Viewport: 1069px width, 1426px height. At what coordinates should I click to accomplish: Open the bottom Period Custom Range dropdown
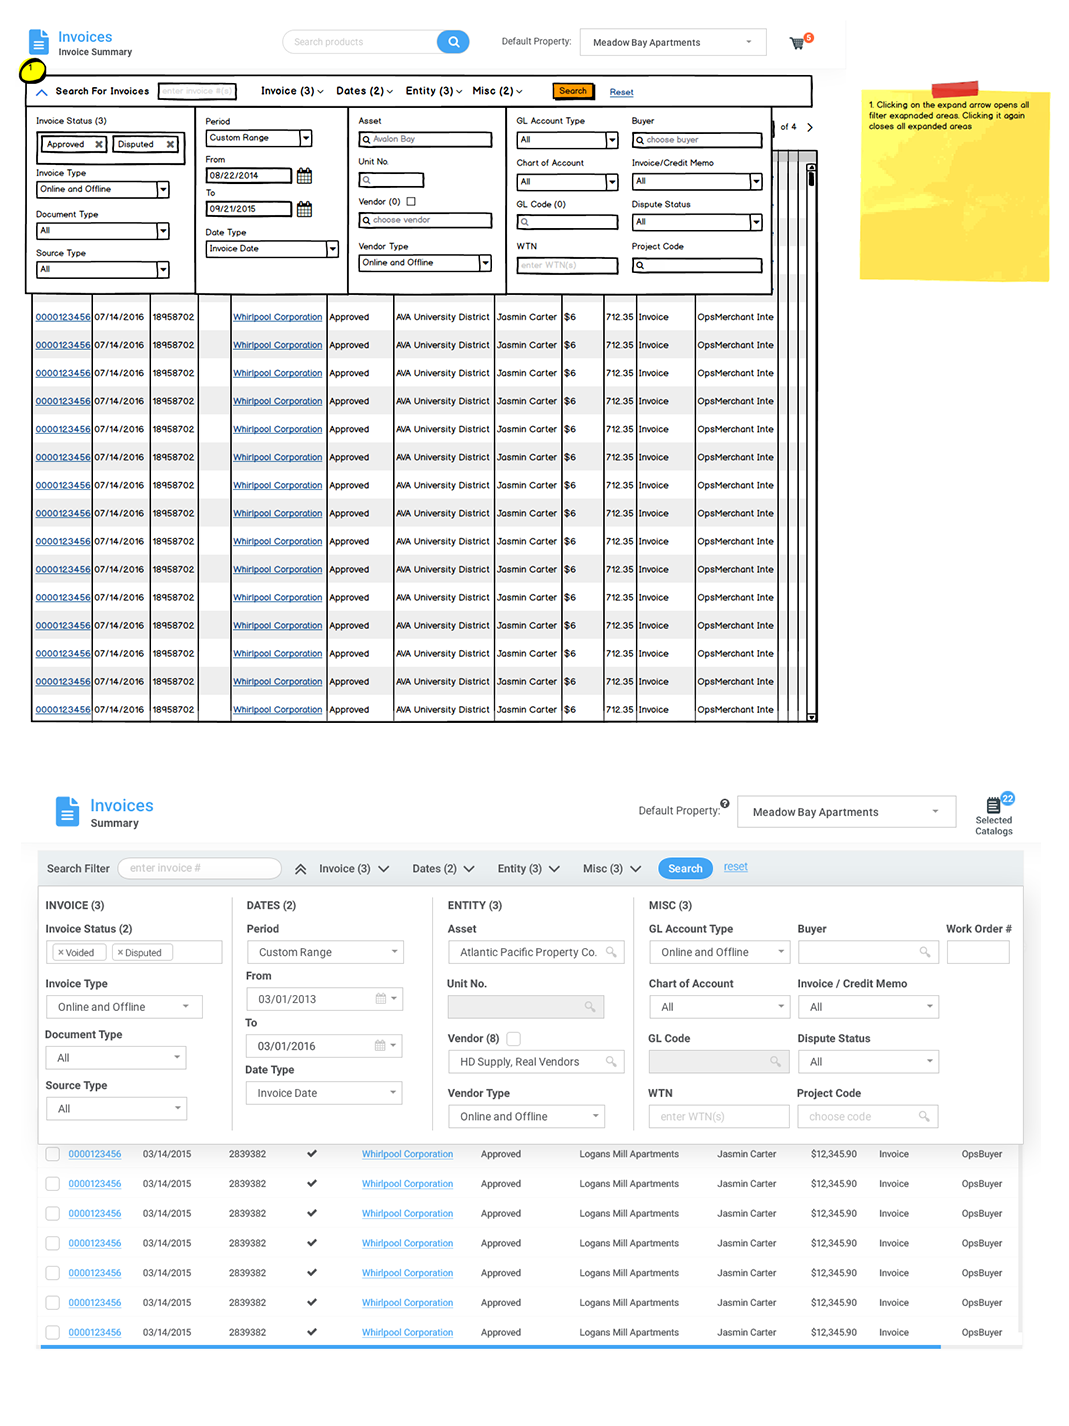[325, 952]
